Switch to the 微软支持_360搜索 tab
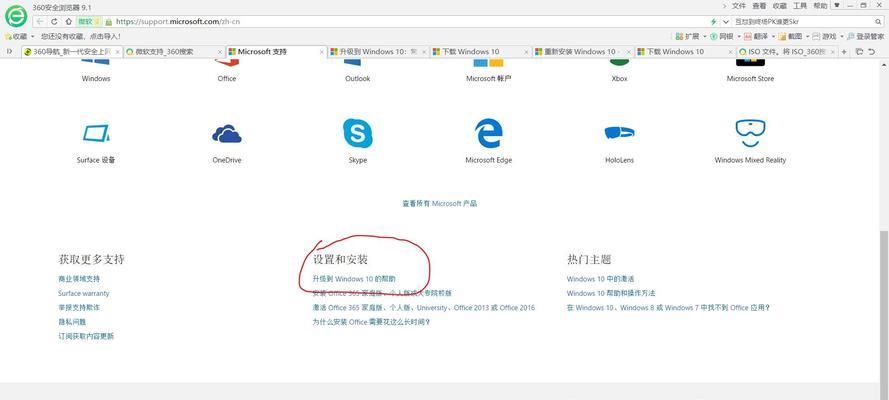The height and width of the screenshot is (400, 889). pyautogui.click(x=174, y=52)
